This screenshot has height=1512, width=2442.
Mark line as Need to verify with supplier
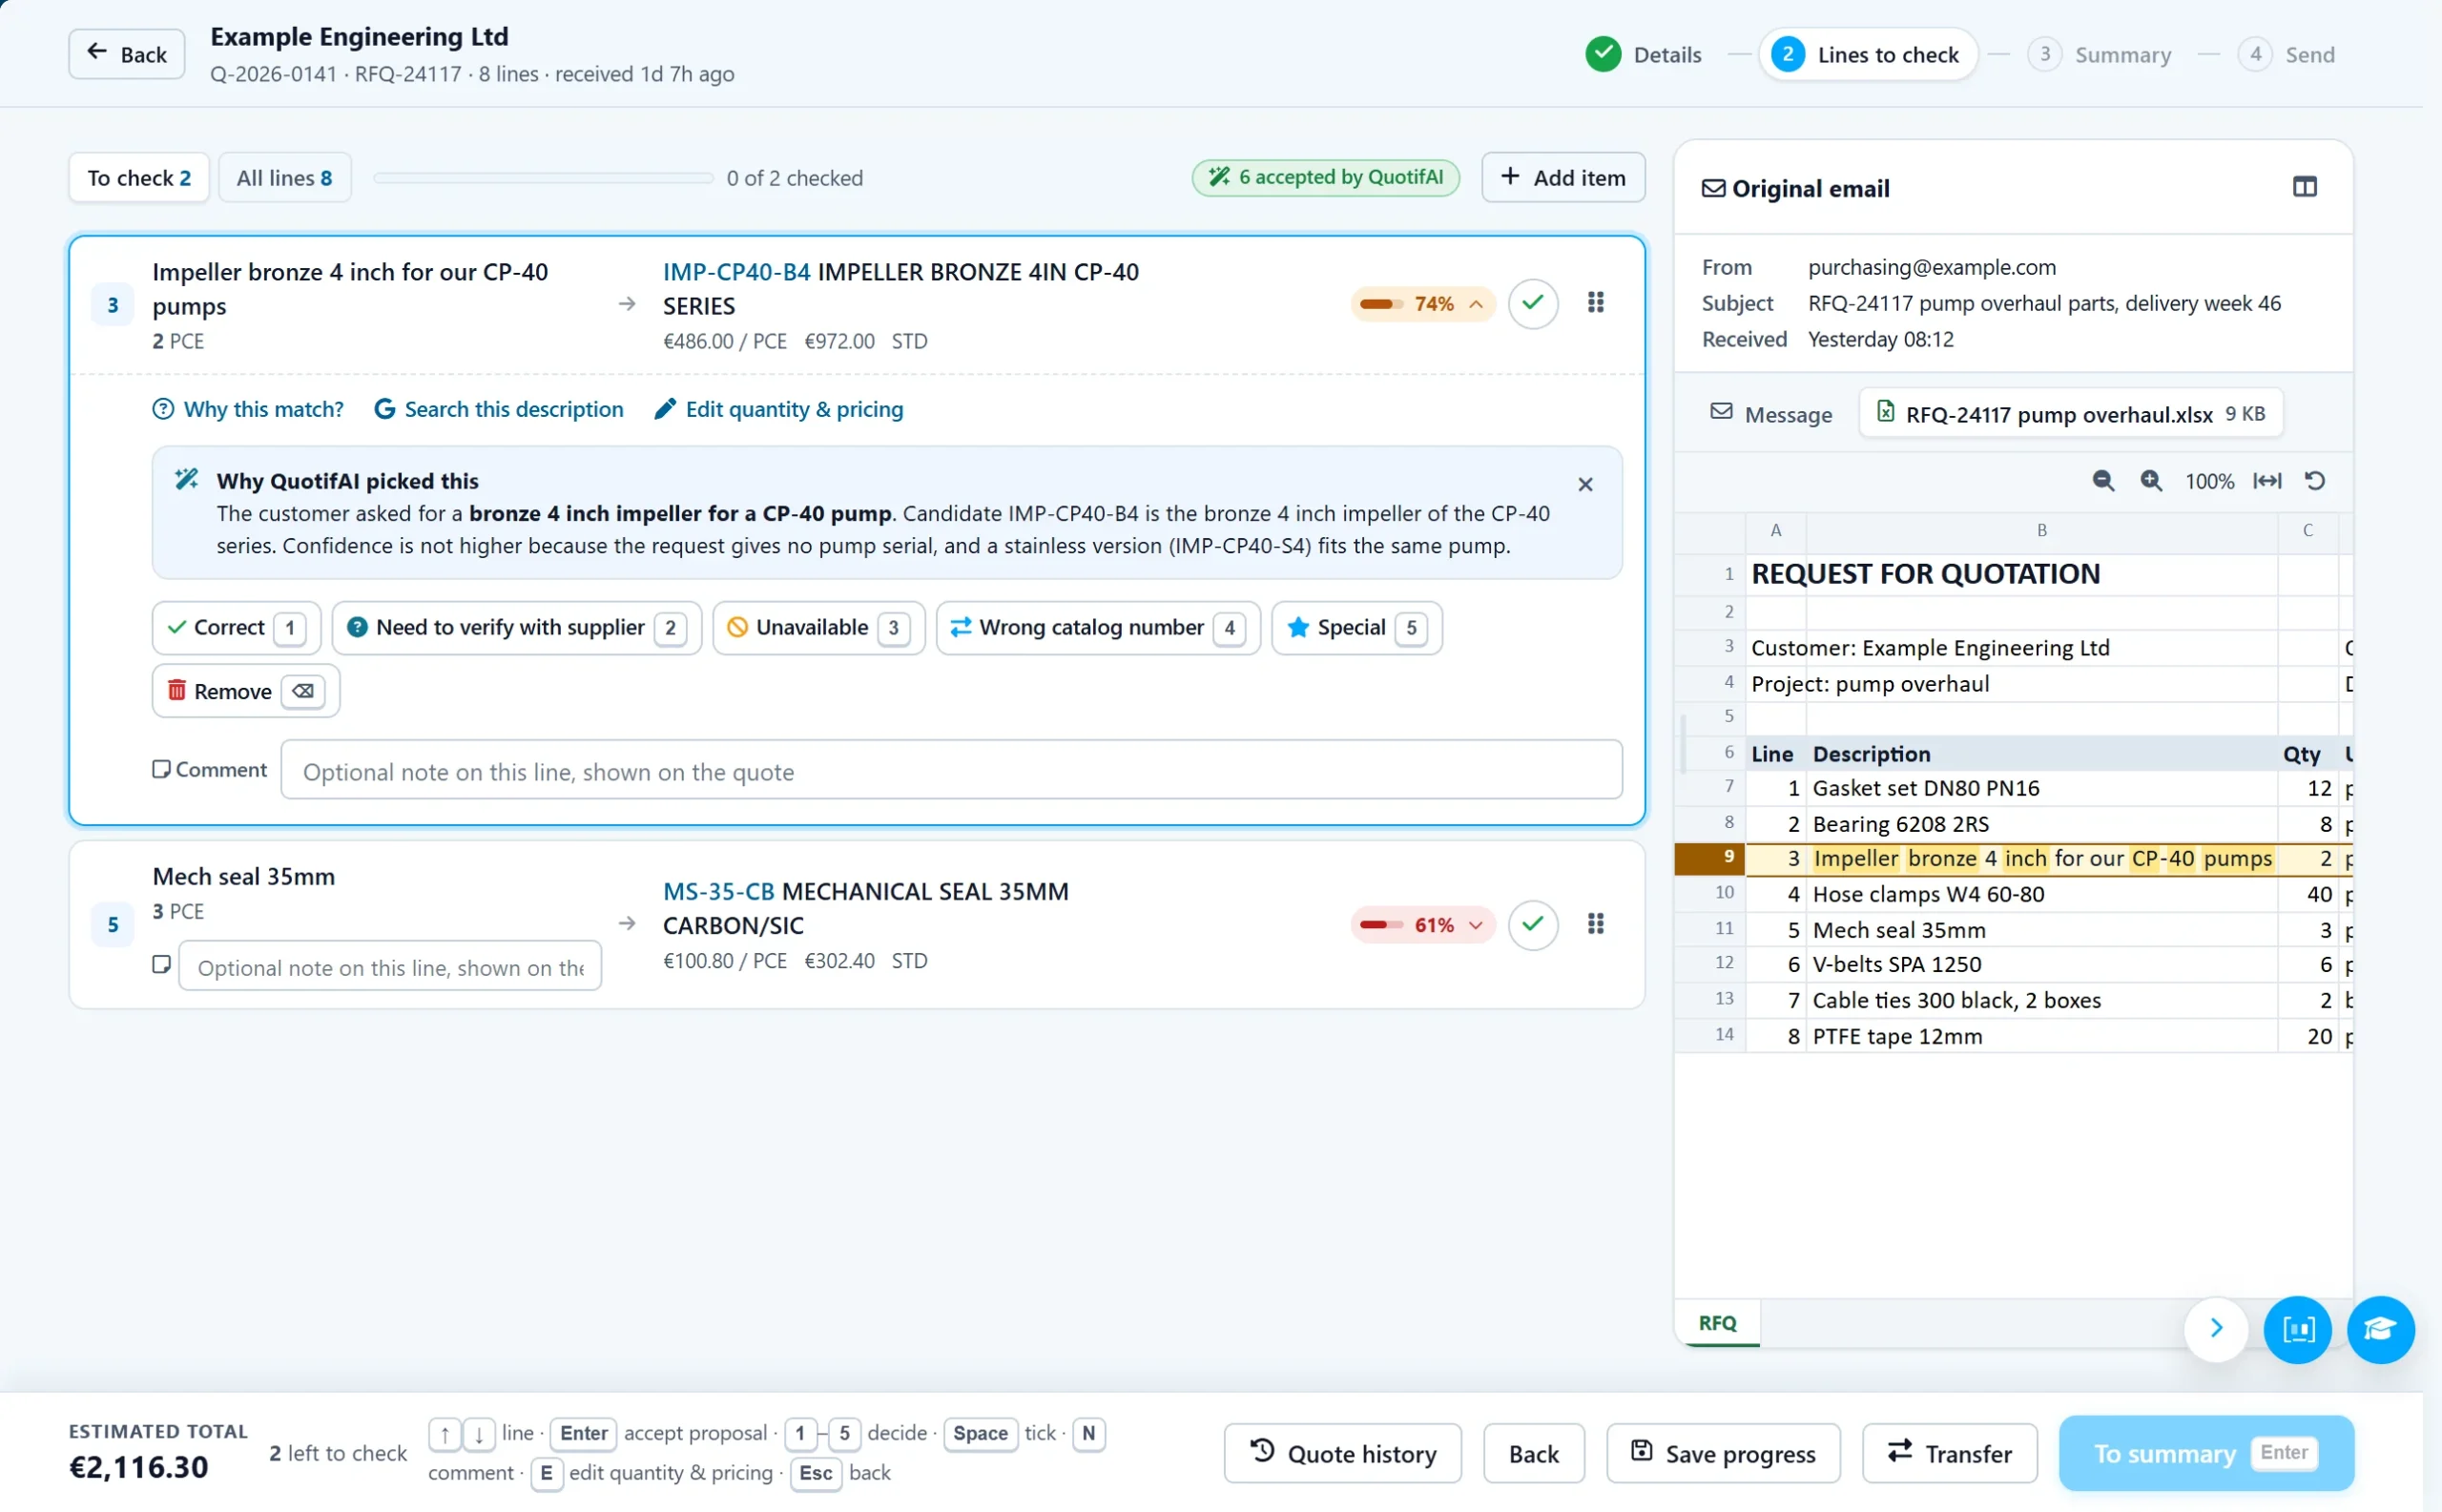[x=516, y=628]
